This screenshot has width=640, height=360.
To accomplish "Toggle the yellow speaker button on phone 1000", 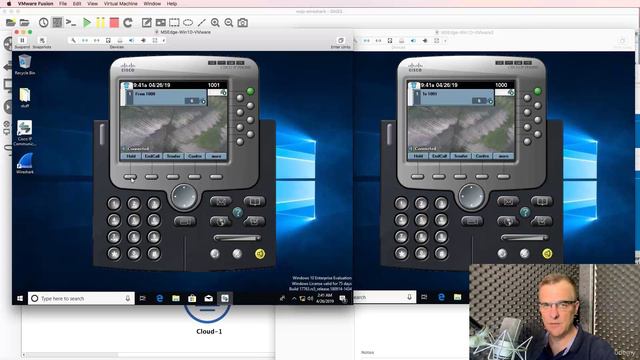I will click(547, 253).
